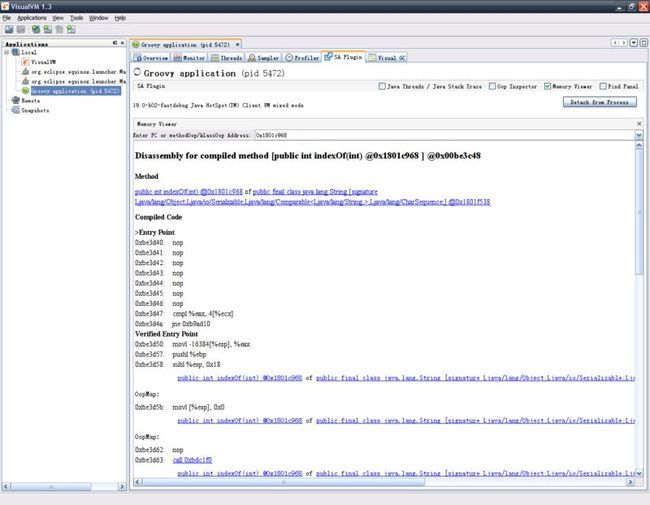
Task: Open the Applications menu
Action: click(x=32, y=18)
